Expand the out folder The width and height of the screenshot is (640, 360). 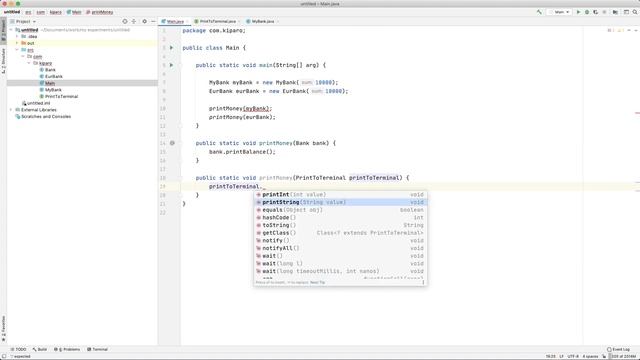[x=17, y=43]
